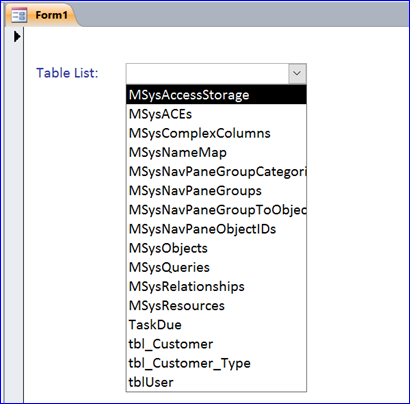Click inside the Table List combo box field
Screen dimensions: 410x404
(207, 73)
